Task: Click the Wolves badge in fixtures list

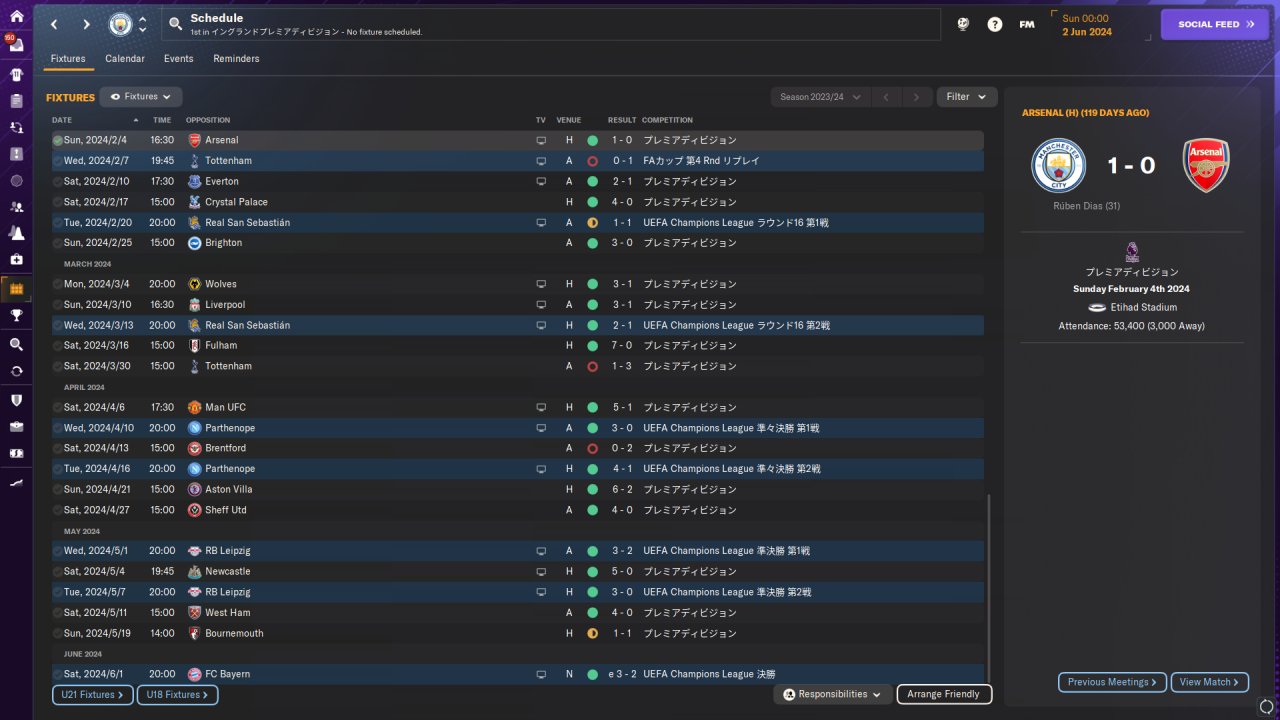Action: [195, 284]
